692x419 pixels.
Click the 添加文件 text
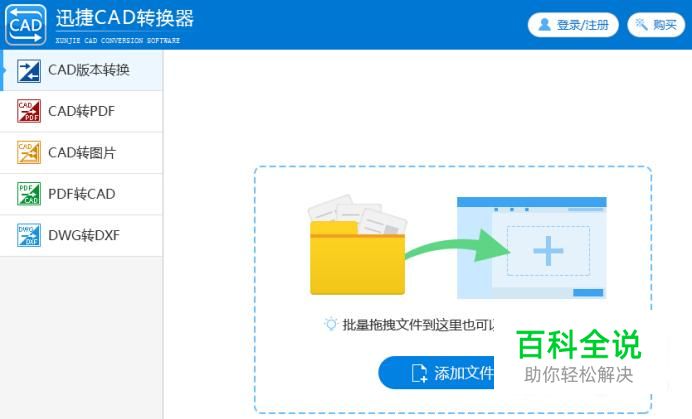(x=463, y=373)
